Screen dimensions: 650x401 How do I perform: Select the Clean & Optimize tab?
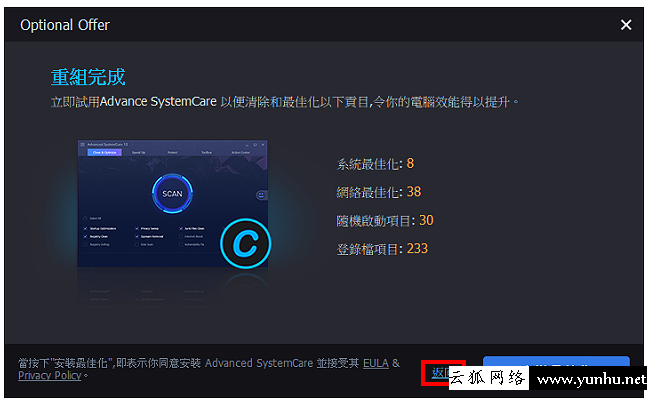tap(104, 153)
